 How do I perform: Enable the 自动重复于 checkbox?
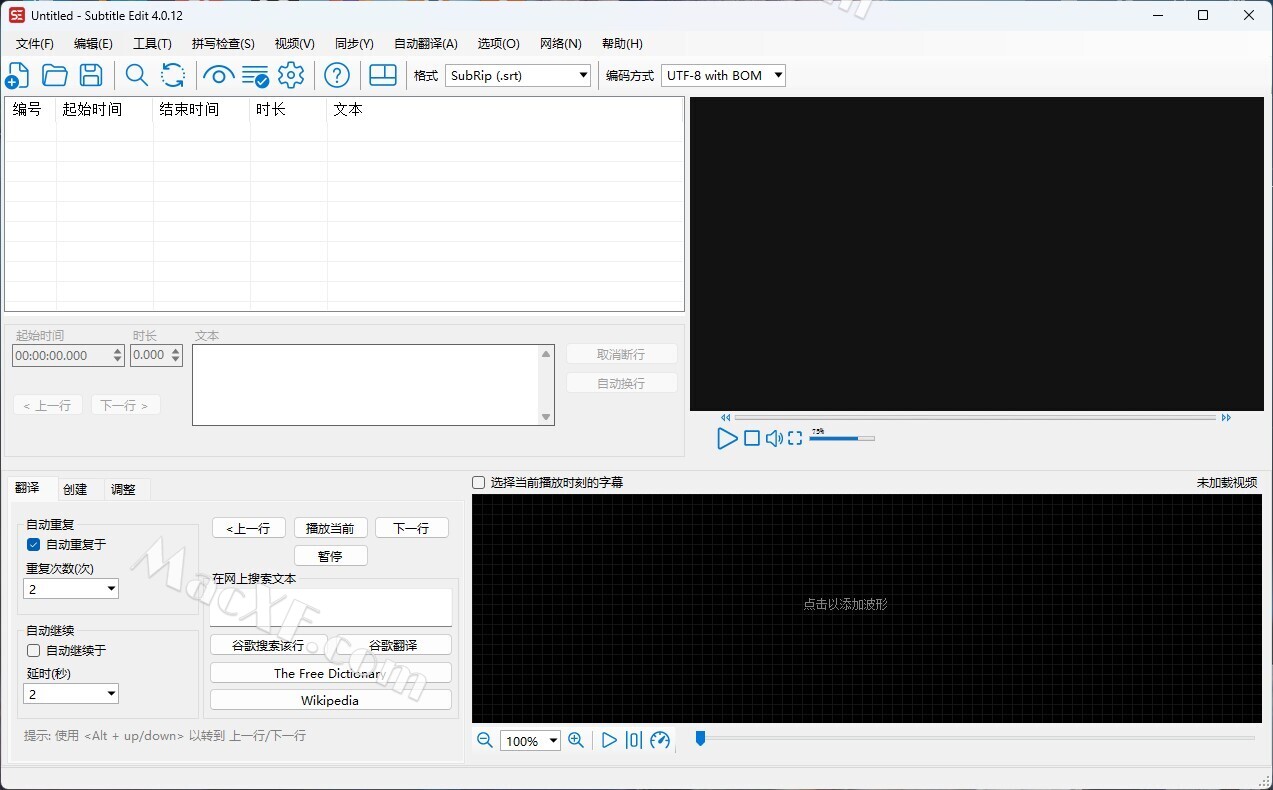tap(33, 544)
